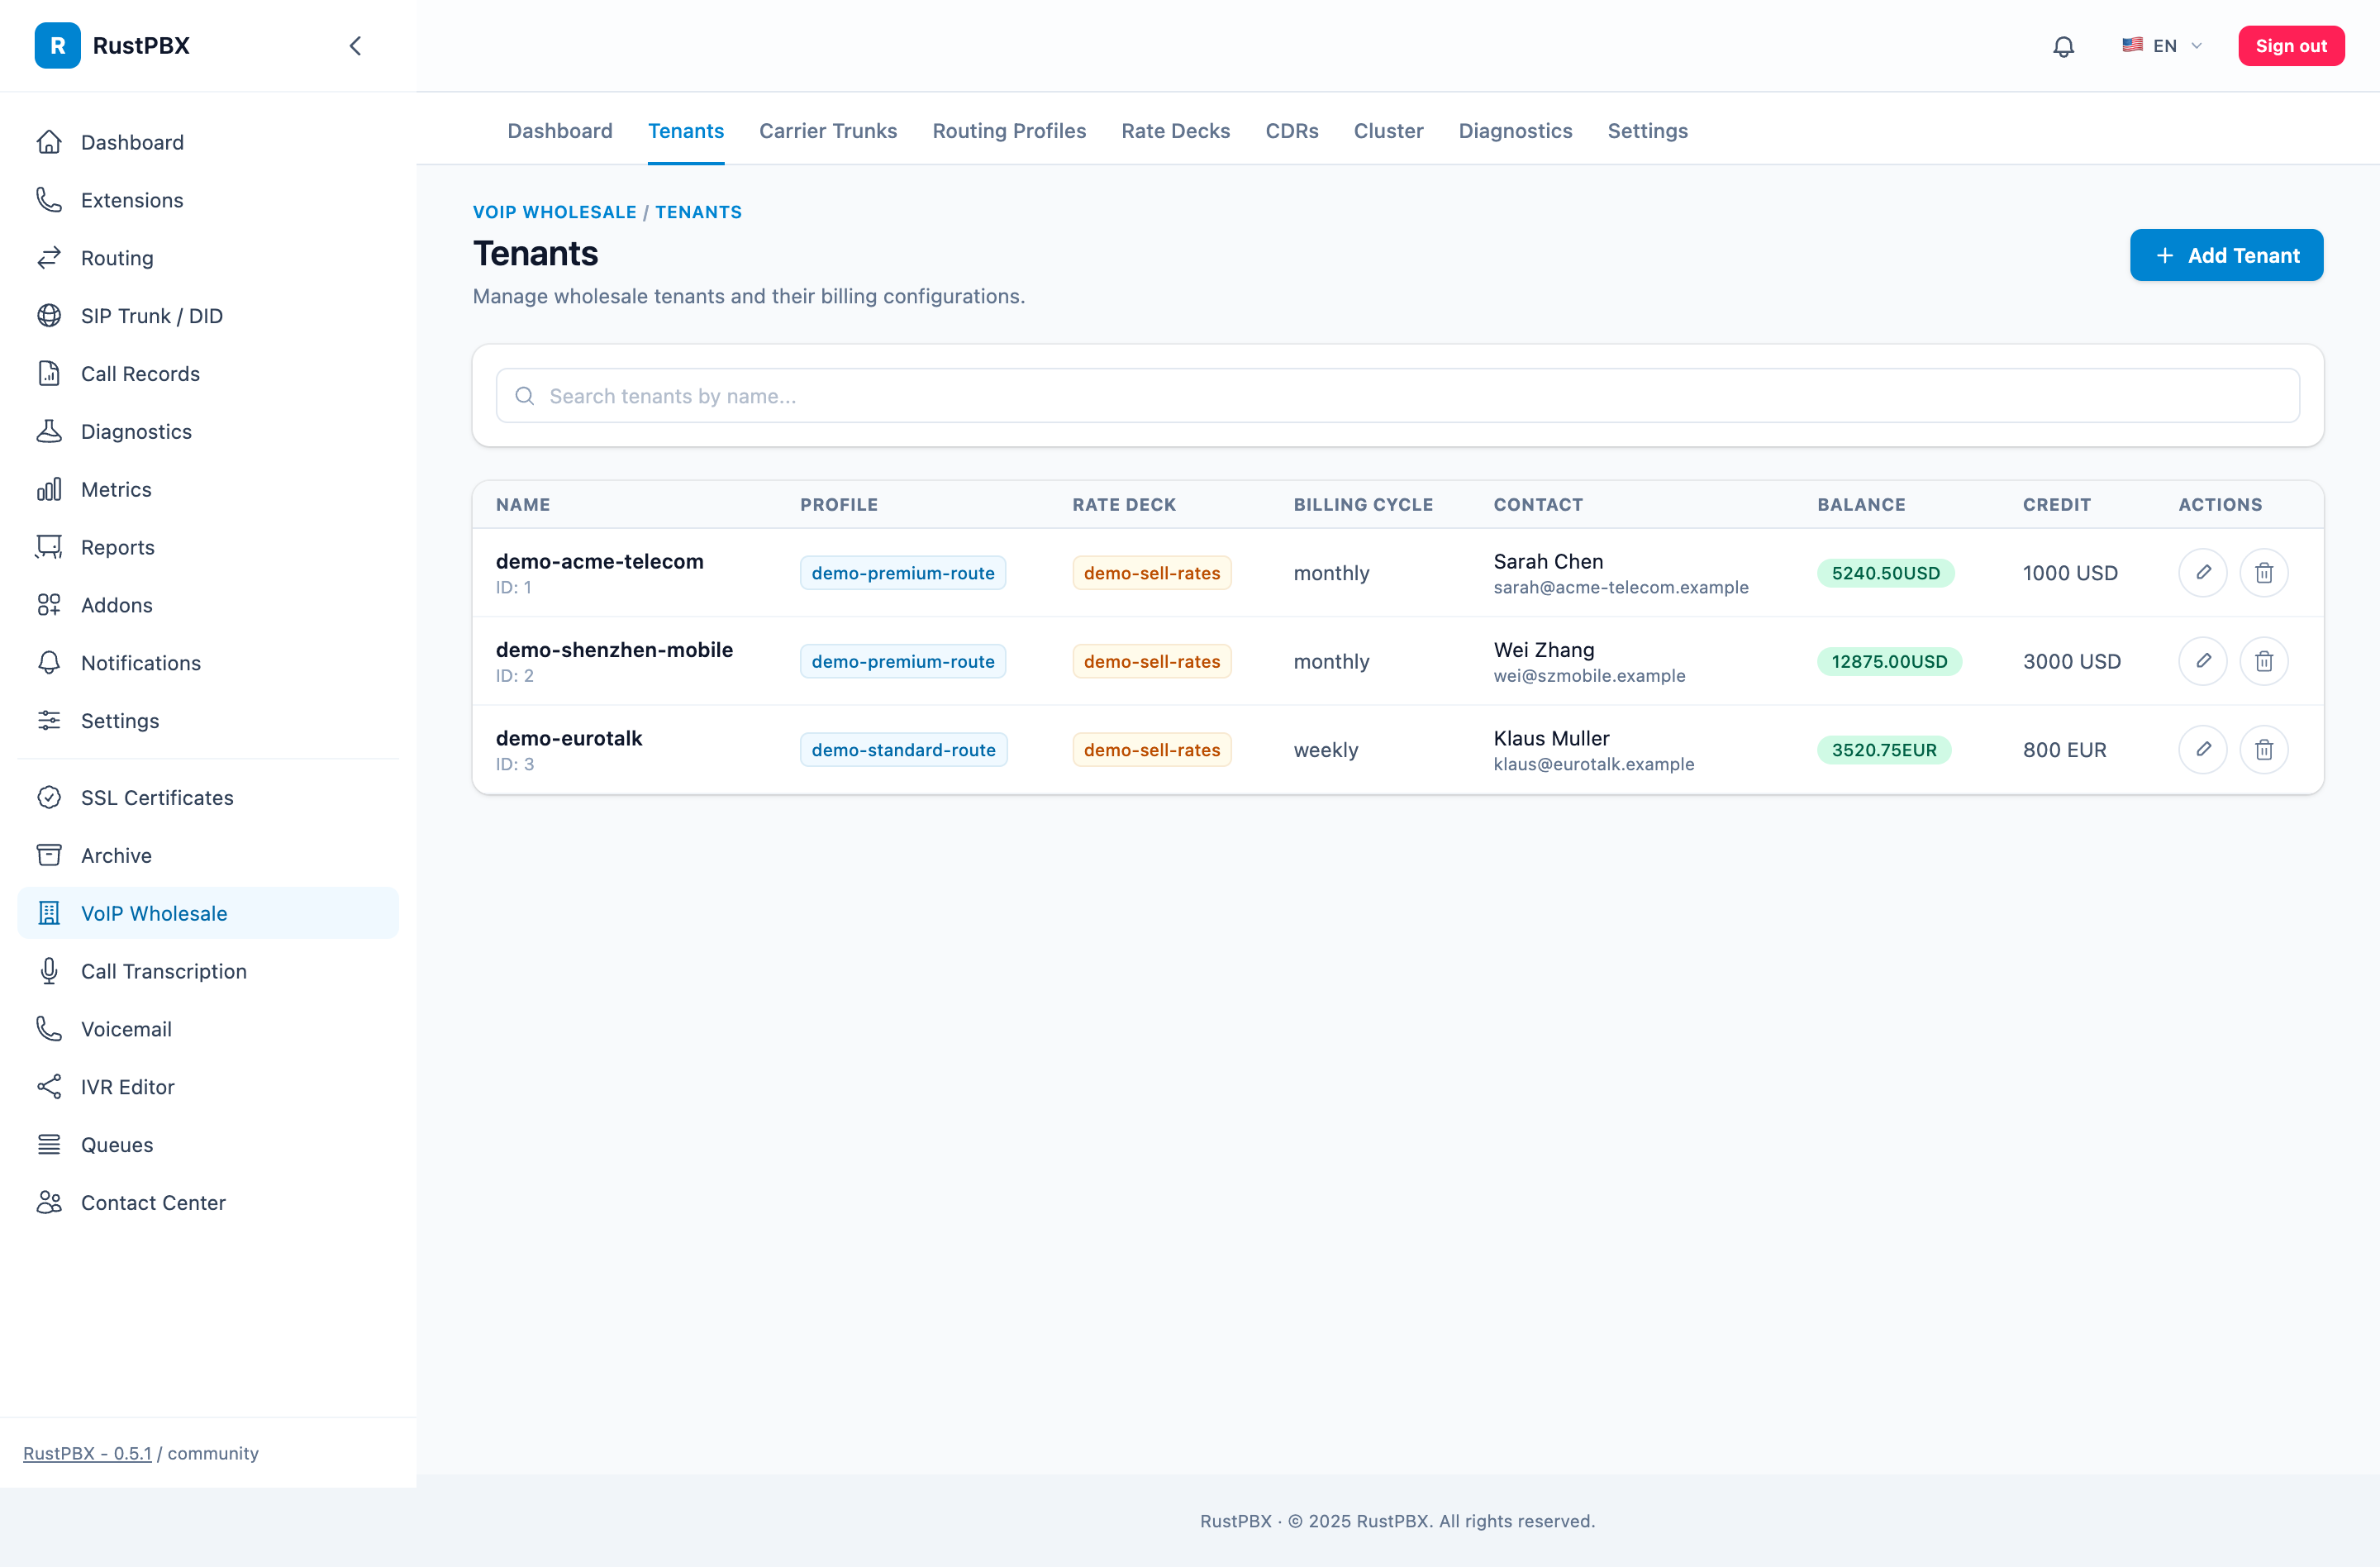Delete tenant demo-eurotalk with trash icon
Viewport: 2380px width, 1567px height.
tap(2264, 749)
